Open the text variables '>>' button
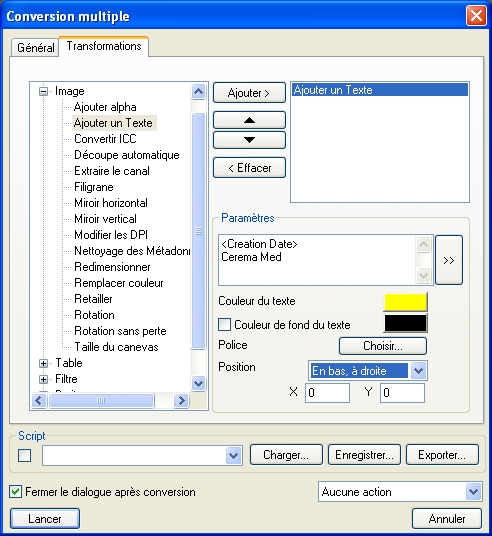This screenshot has width=492, height=536. pos(449,260)
